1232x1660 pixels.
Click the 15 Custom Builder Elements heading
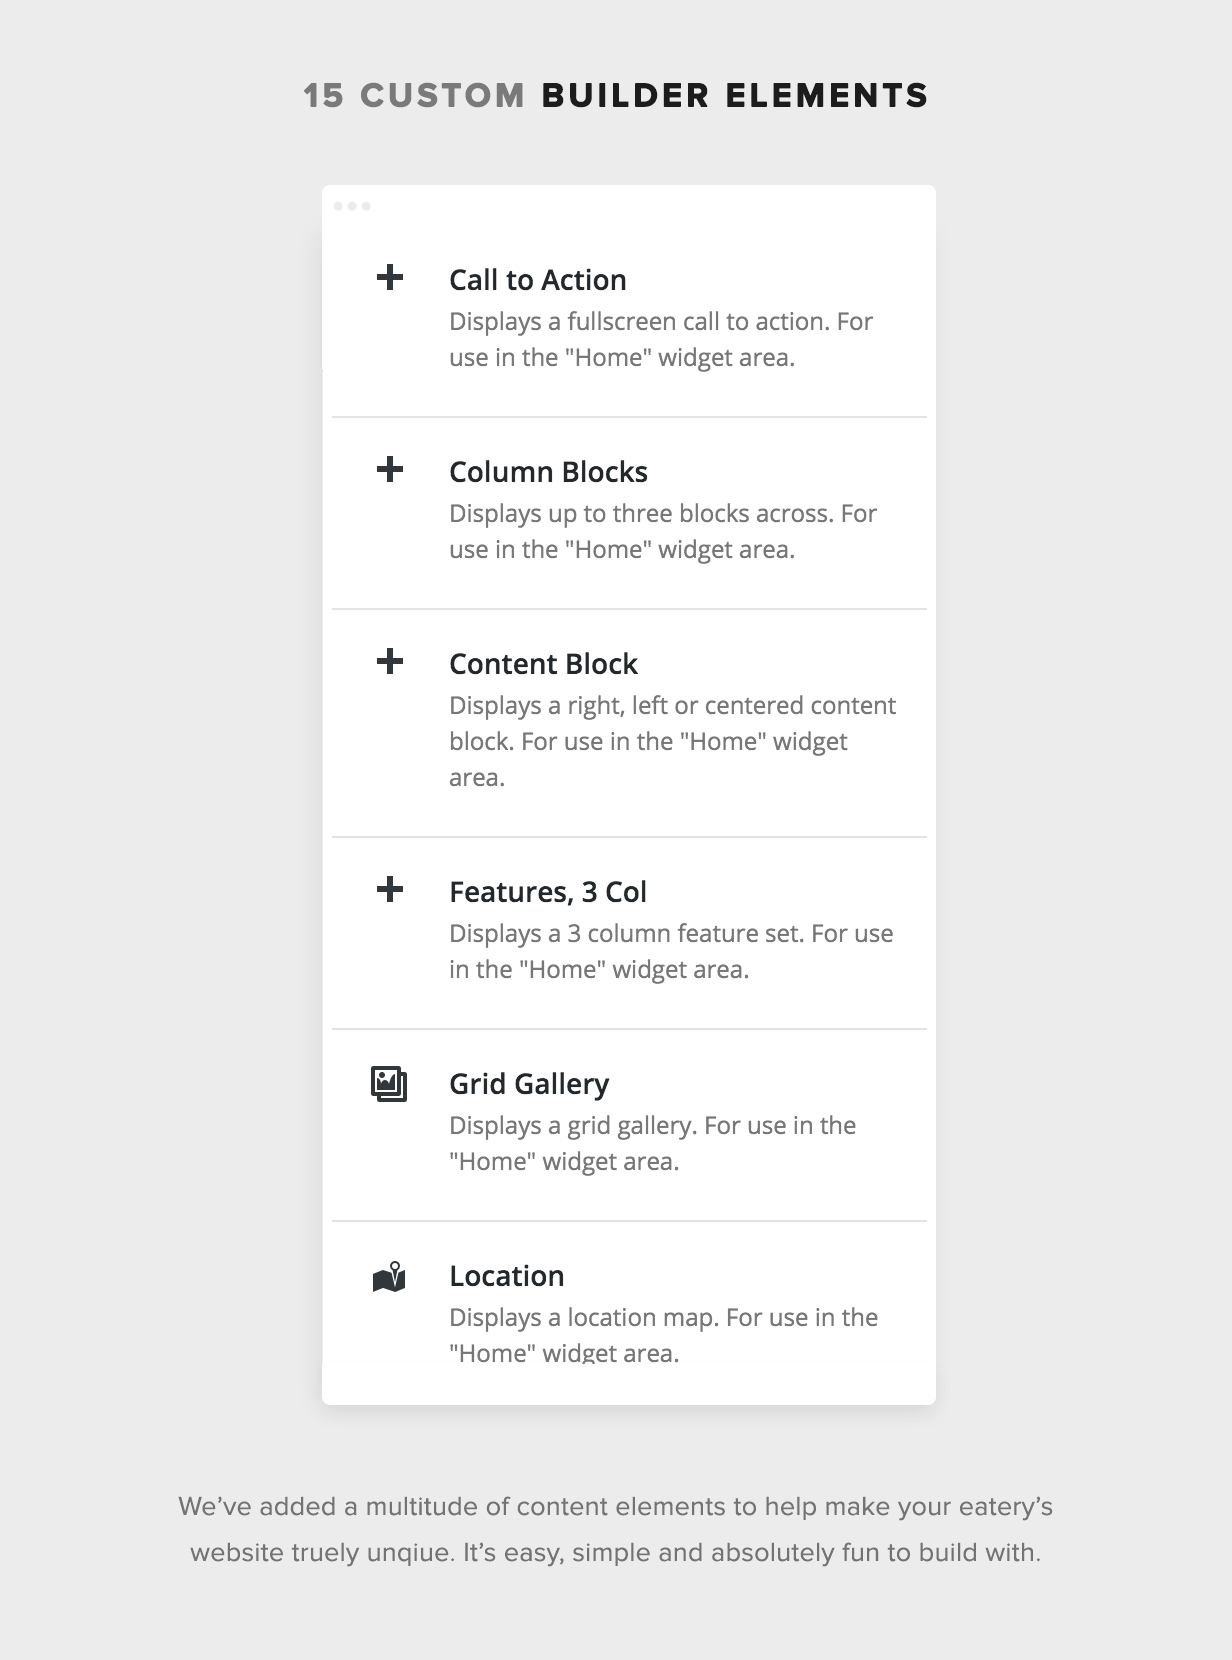tap(616, 96)
